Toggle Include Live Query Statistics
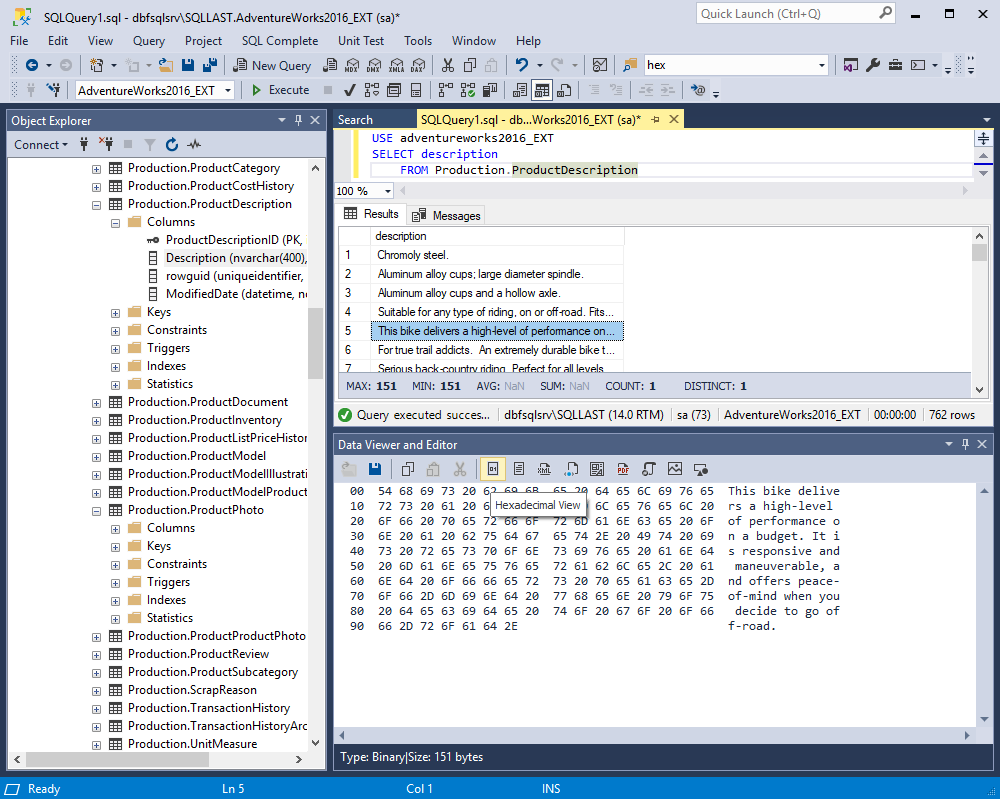This screenshot has width=1000, height=799. [x=467, y=91]
